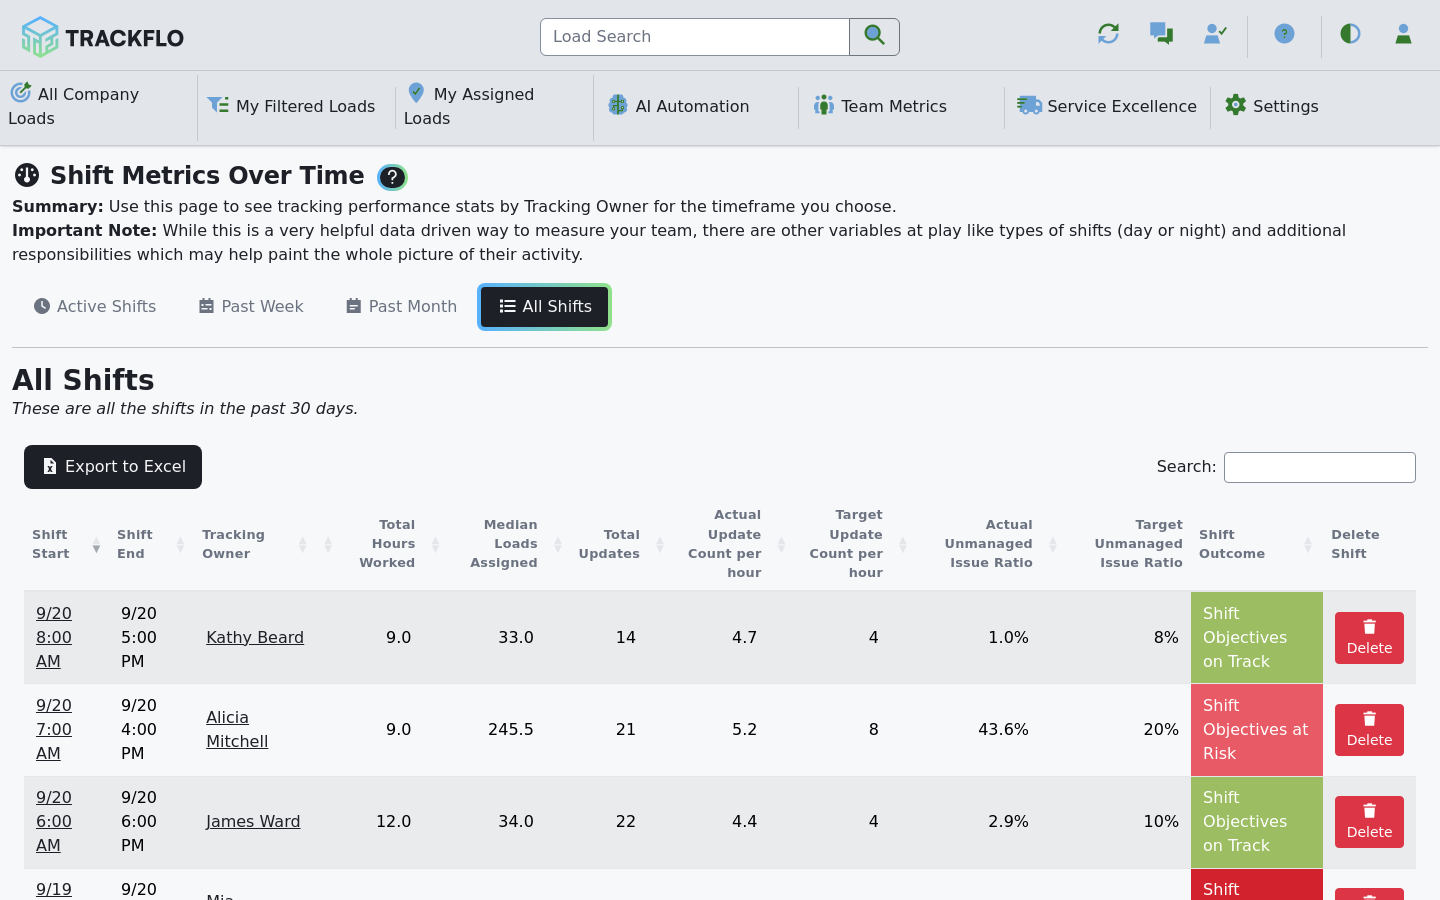This screenshot has width=1440, height=900.
Task: Click the table Search input
Action: 1320,467
